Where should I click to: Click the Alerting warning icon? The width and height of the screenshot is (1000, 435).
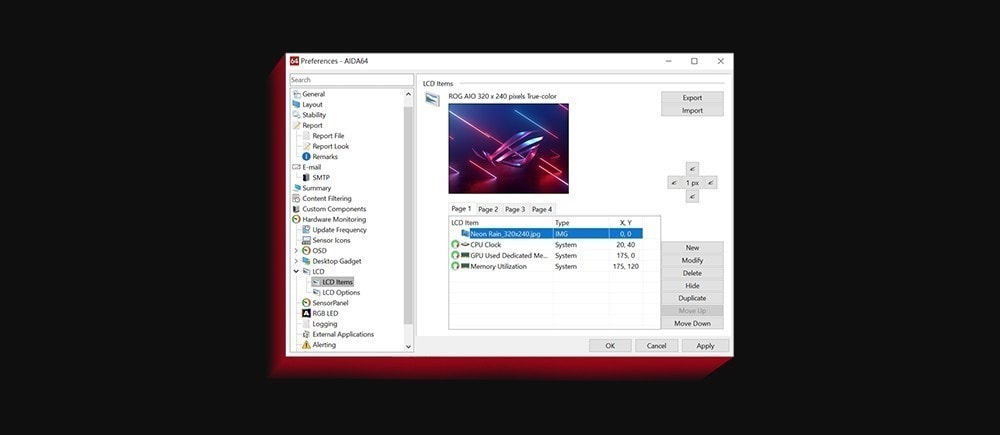tap(306, 344)
